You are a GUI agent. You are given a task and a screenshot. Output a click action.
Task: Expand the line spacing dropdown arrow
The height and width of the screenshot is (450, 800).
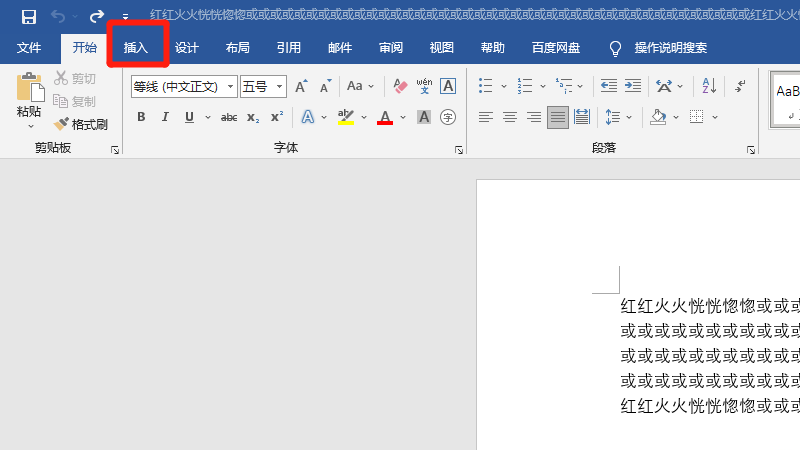pos(629,117)
